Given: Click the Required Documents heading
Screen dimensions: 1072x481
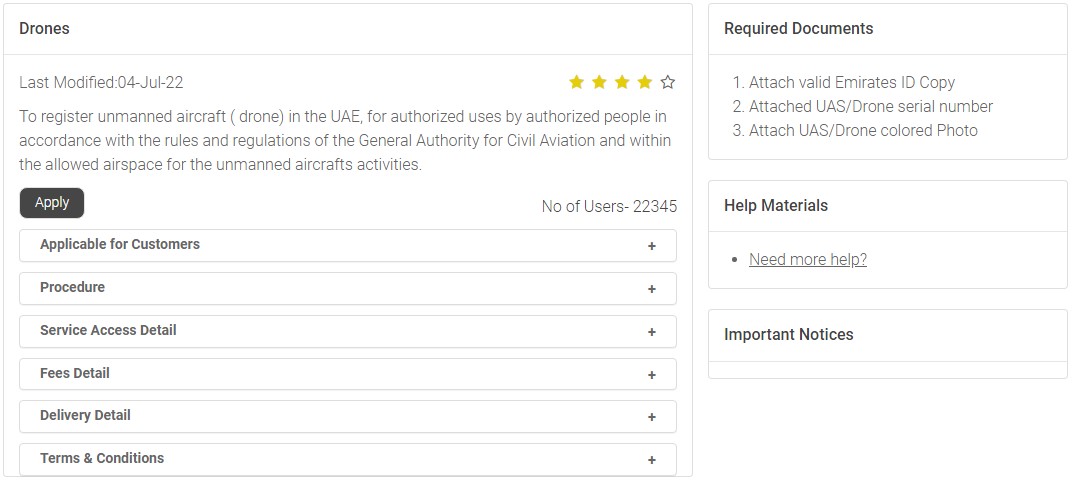Looking at the screenshot, I should [799, 29].
